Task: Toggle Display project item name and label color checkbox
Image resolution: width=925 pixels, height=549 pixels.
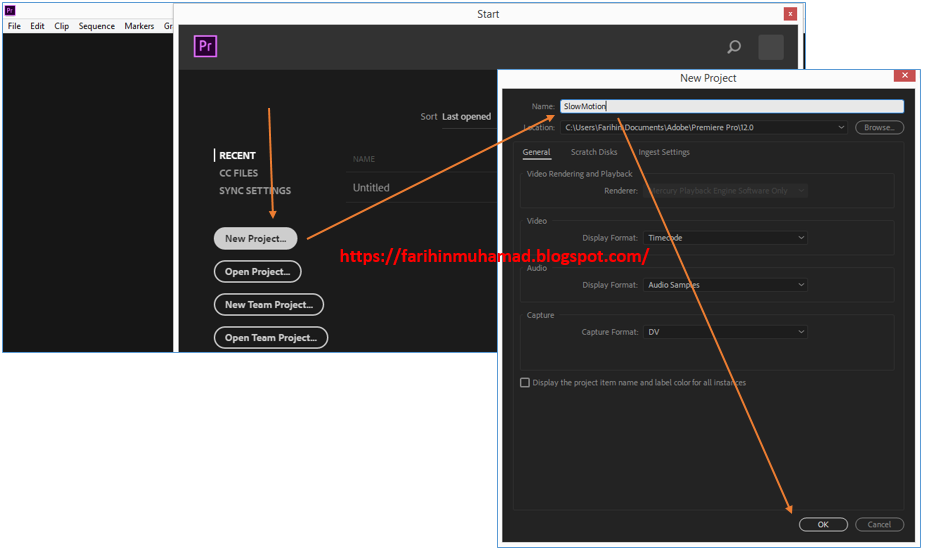Action: click(x=524, y=383)
